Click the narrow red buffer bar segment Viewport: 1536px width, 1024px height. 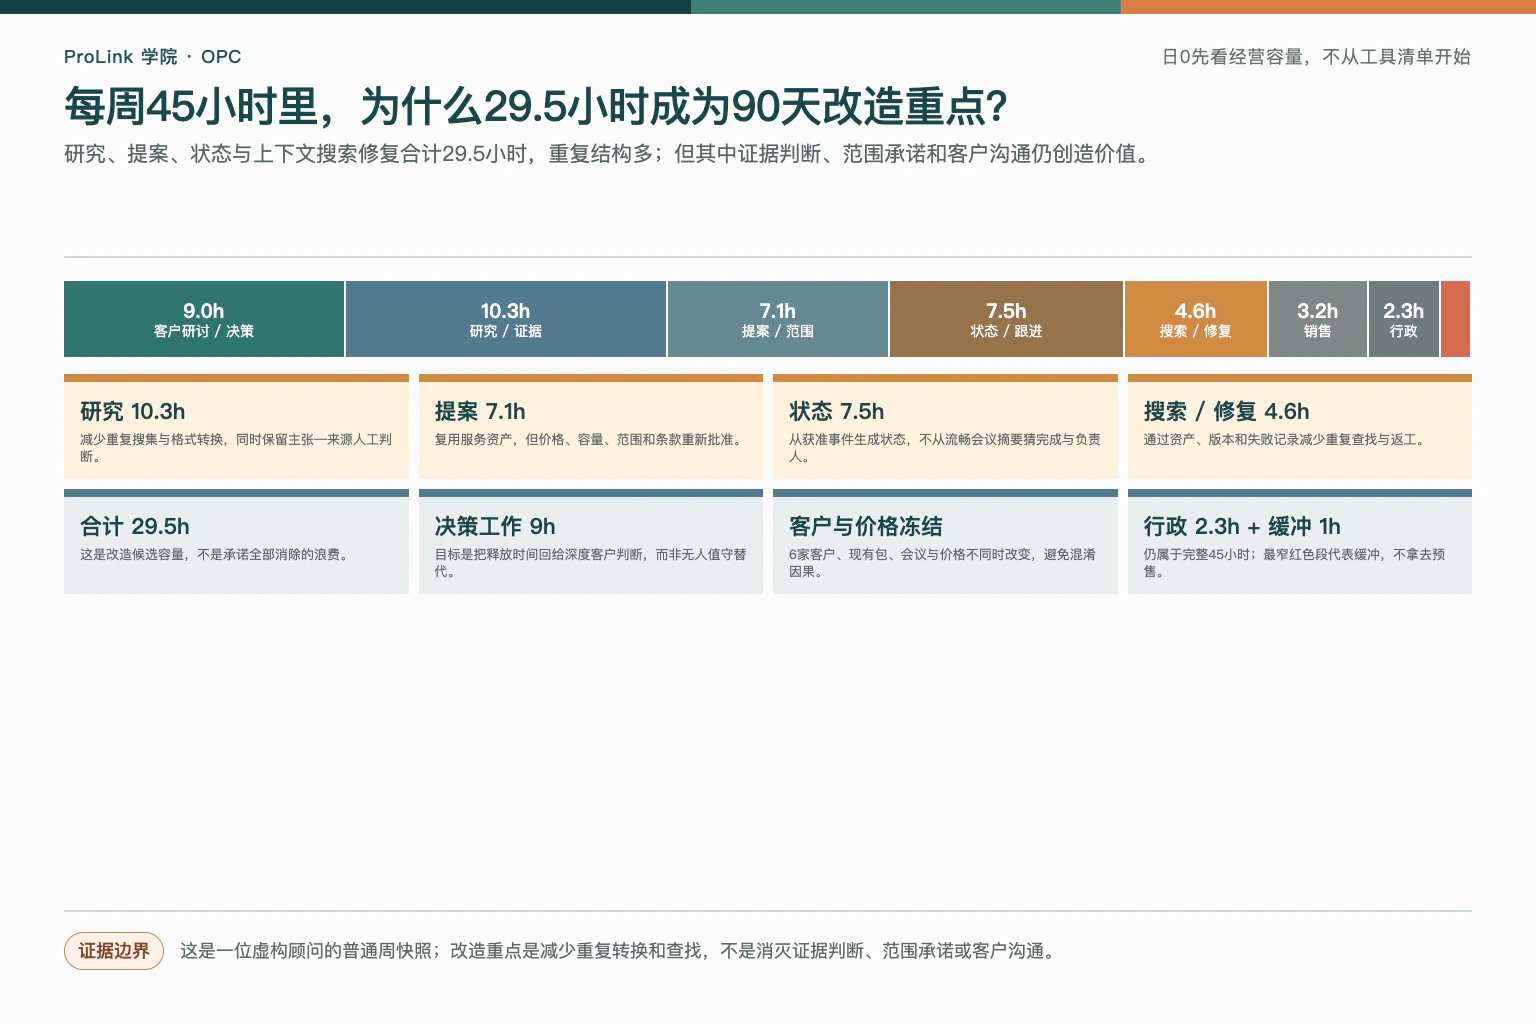[x=1456, y=319]
